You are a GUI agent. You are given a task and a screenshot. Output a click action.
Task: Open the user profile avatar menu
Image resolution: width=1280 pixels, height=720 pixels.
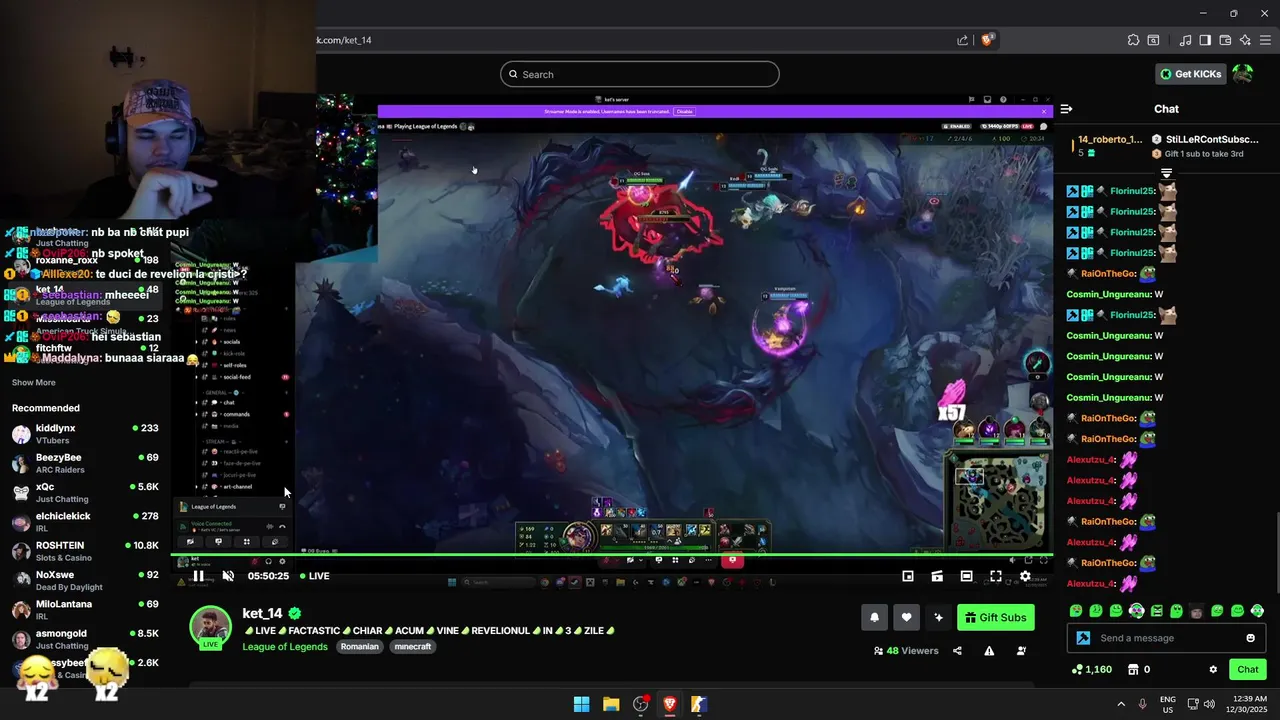1243,74
